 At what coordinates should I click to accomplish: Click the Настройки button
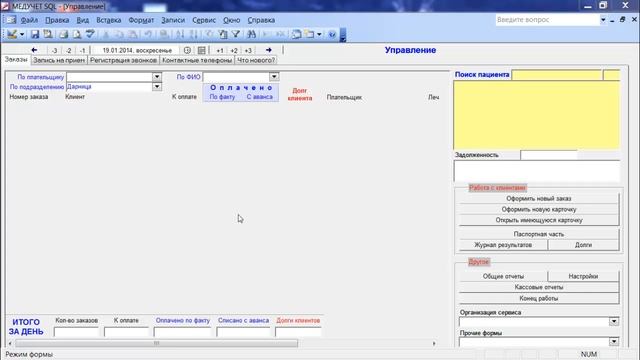[x=583, y=276]
